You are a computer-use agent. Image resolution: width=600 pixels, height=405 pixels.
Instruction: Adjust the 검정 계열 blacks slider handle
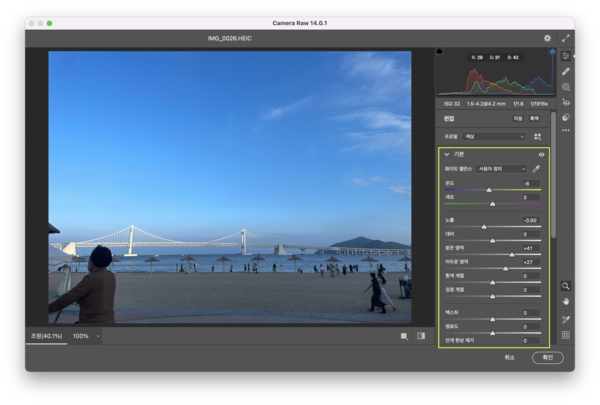492,296
